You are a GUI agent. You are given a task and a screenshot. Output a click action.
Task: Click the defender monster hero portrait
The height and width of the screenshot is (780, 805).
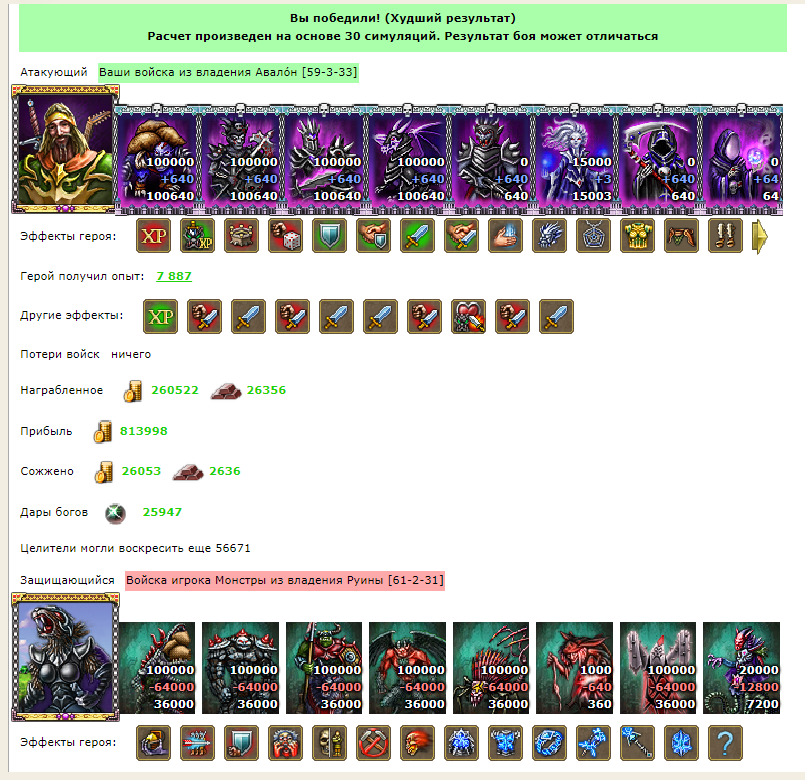(x=65, y=657)
